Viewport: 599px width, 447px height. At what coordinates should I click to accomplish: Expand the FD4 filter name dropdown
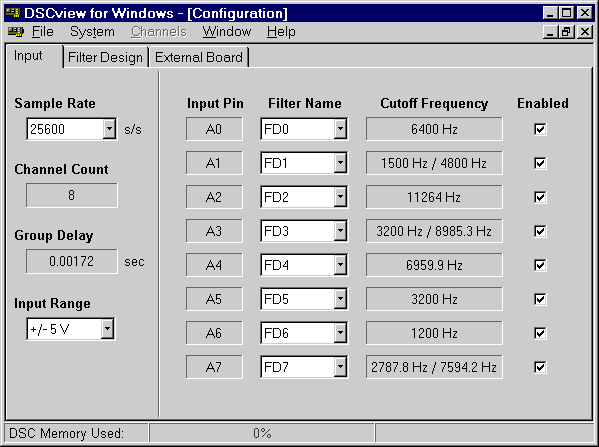point(340,265)
